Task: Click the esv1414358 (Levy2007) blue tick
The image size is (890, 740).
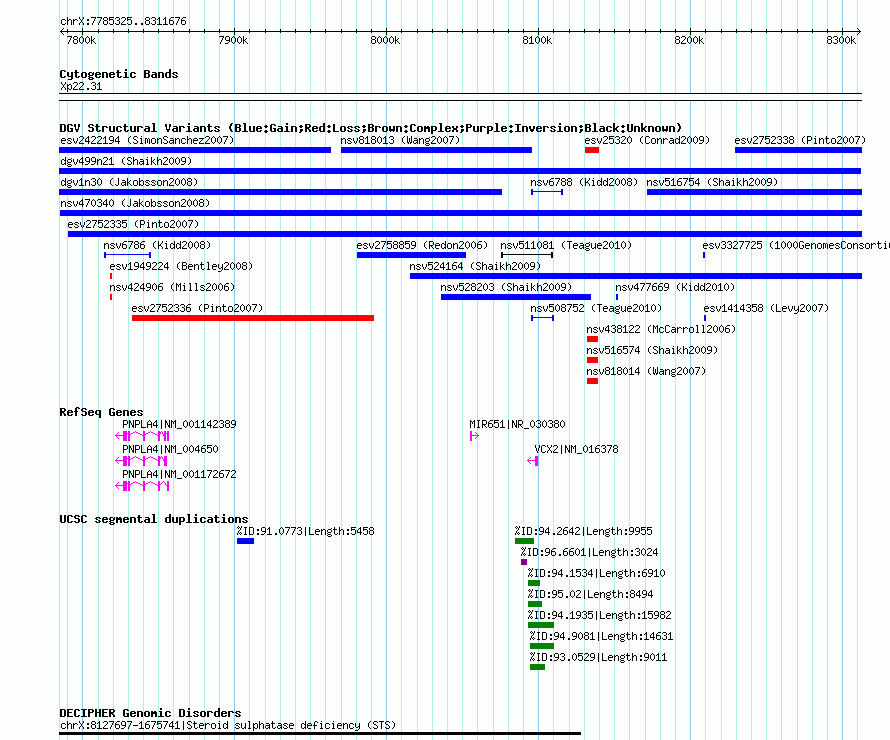Action: click(704, 318)
